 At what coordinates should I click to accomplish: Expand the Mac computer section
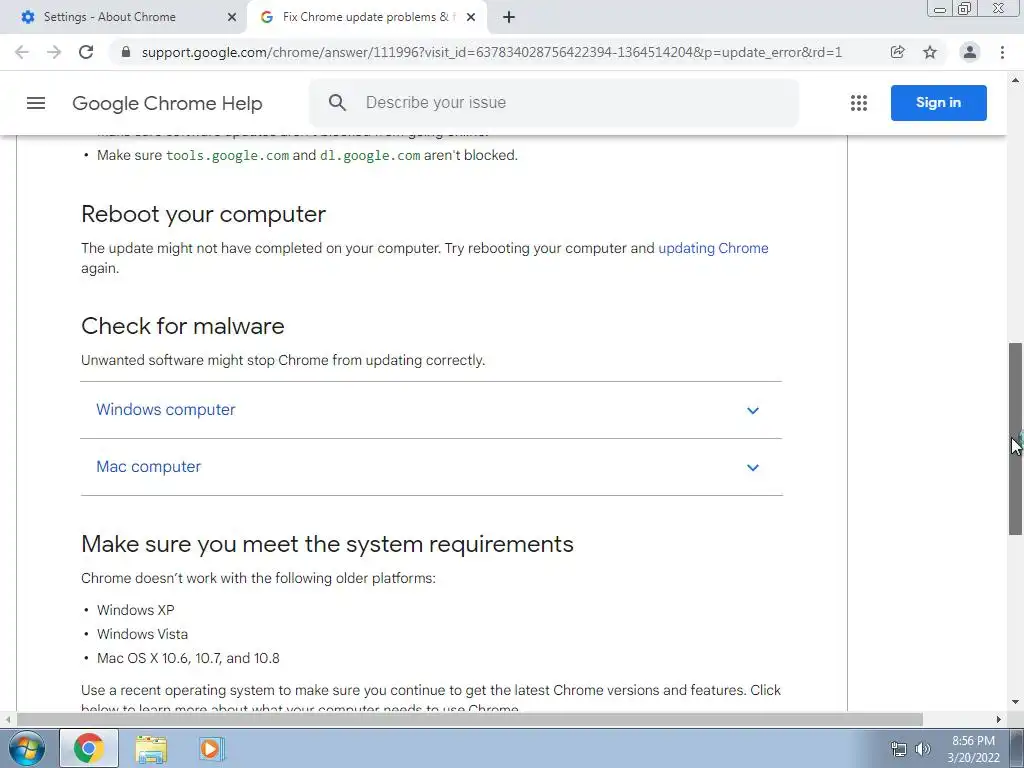[x=431, y=467]
